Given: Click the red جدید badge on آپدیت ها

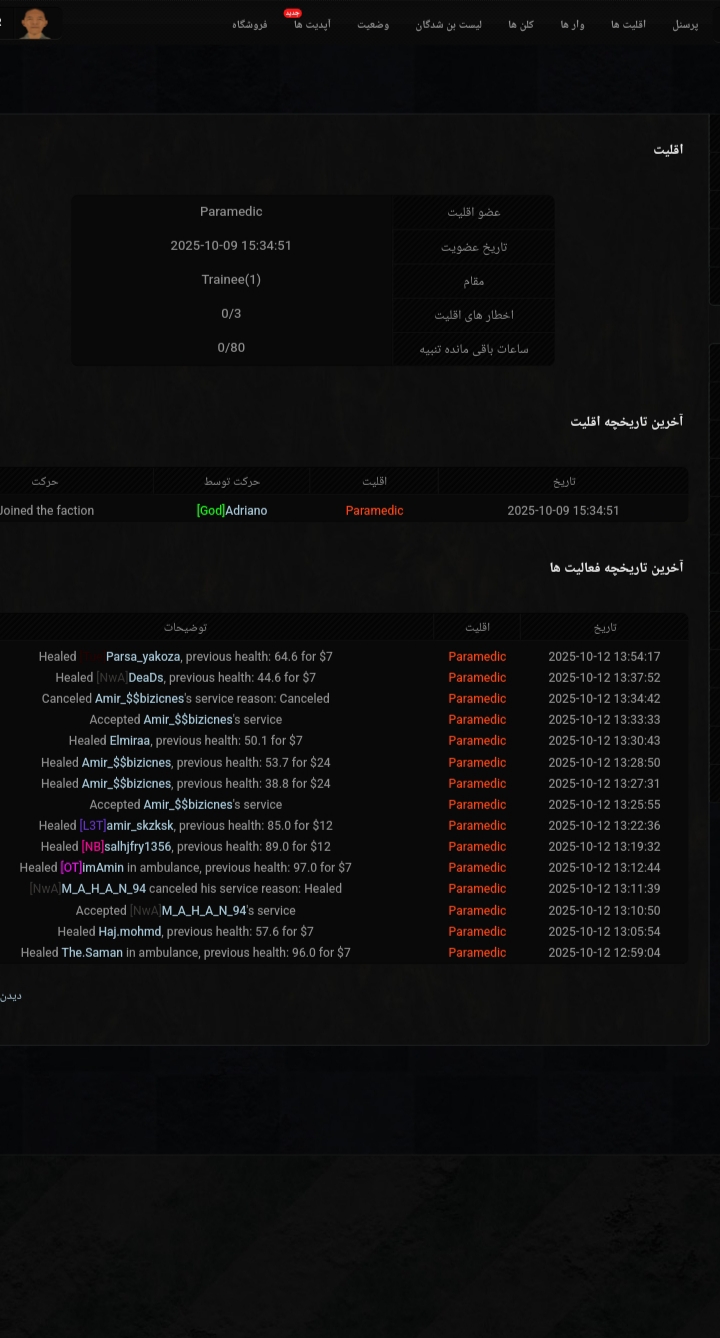Looking at the screenshot, I should tap(292, 13).
